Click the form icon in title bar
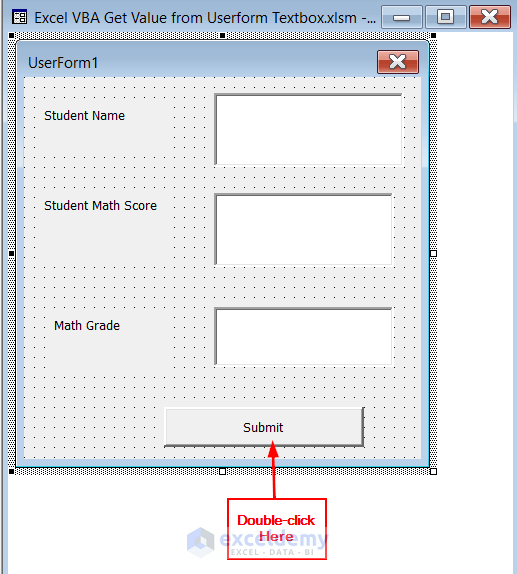The height and width of the screenshot is (574, 517). 19,17
